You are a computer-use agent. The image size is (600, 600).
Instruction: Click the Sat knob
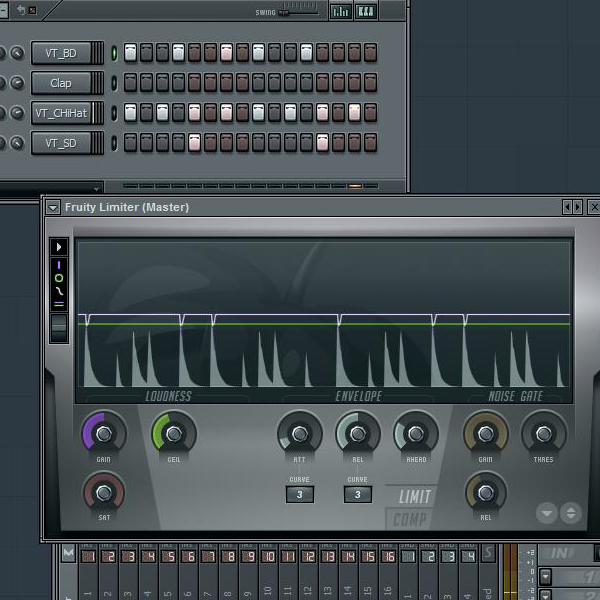(104, 493)
